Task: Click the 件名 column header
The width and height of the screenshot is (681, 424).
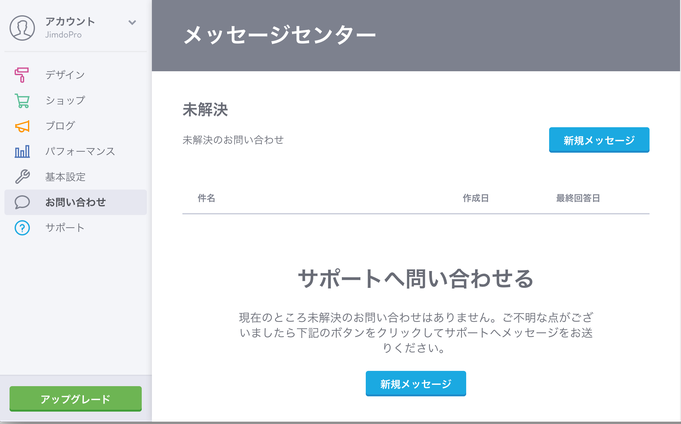Action: click(x=206, y=198)
